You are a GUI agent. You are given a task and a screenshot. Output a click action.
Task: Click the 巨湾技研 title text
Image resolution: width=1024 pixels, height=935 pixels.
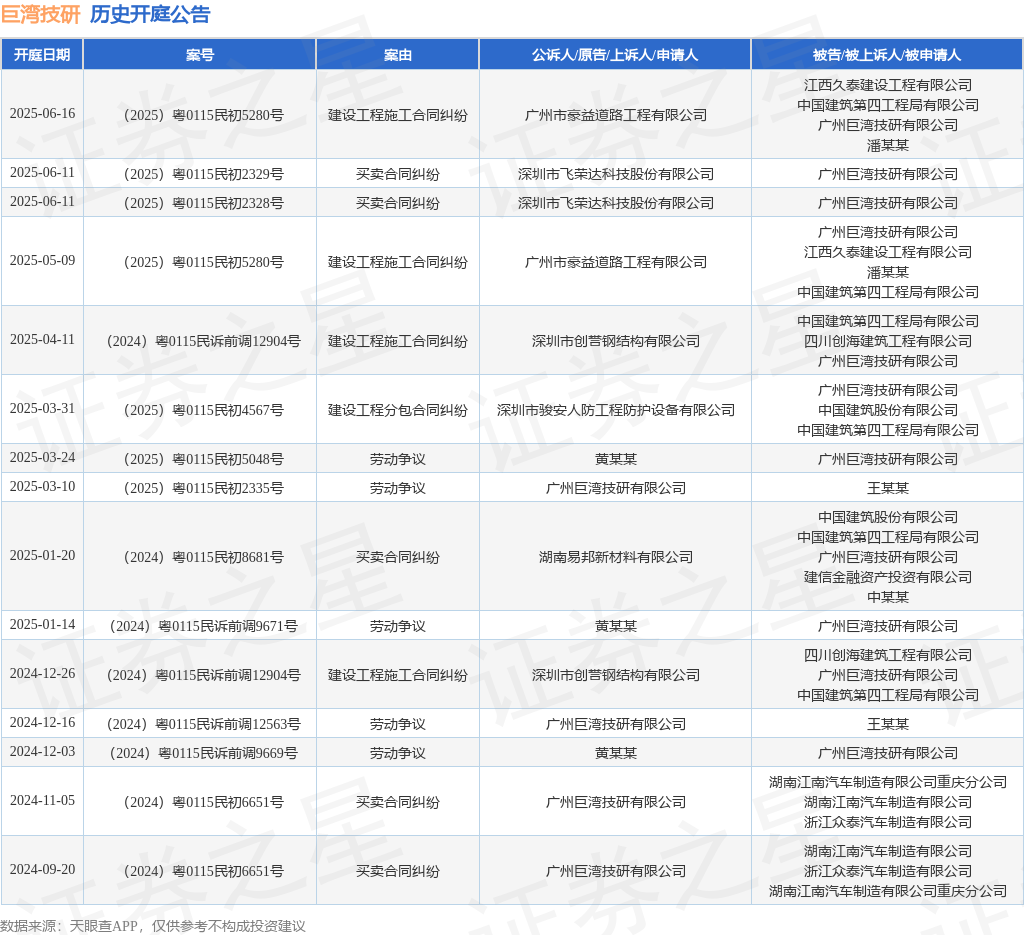(40, 14)
